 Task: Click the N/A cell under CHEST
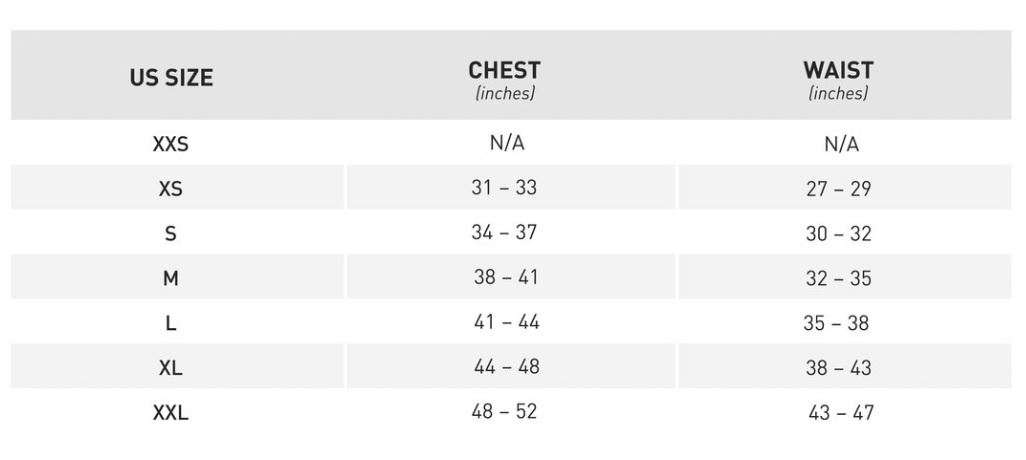507,143
